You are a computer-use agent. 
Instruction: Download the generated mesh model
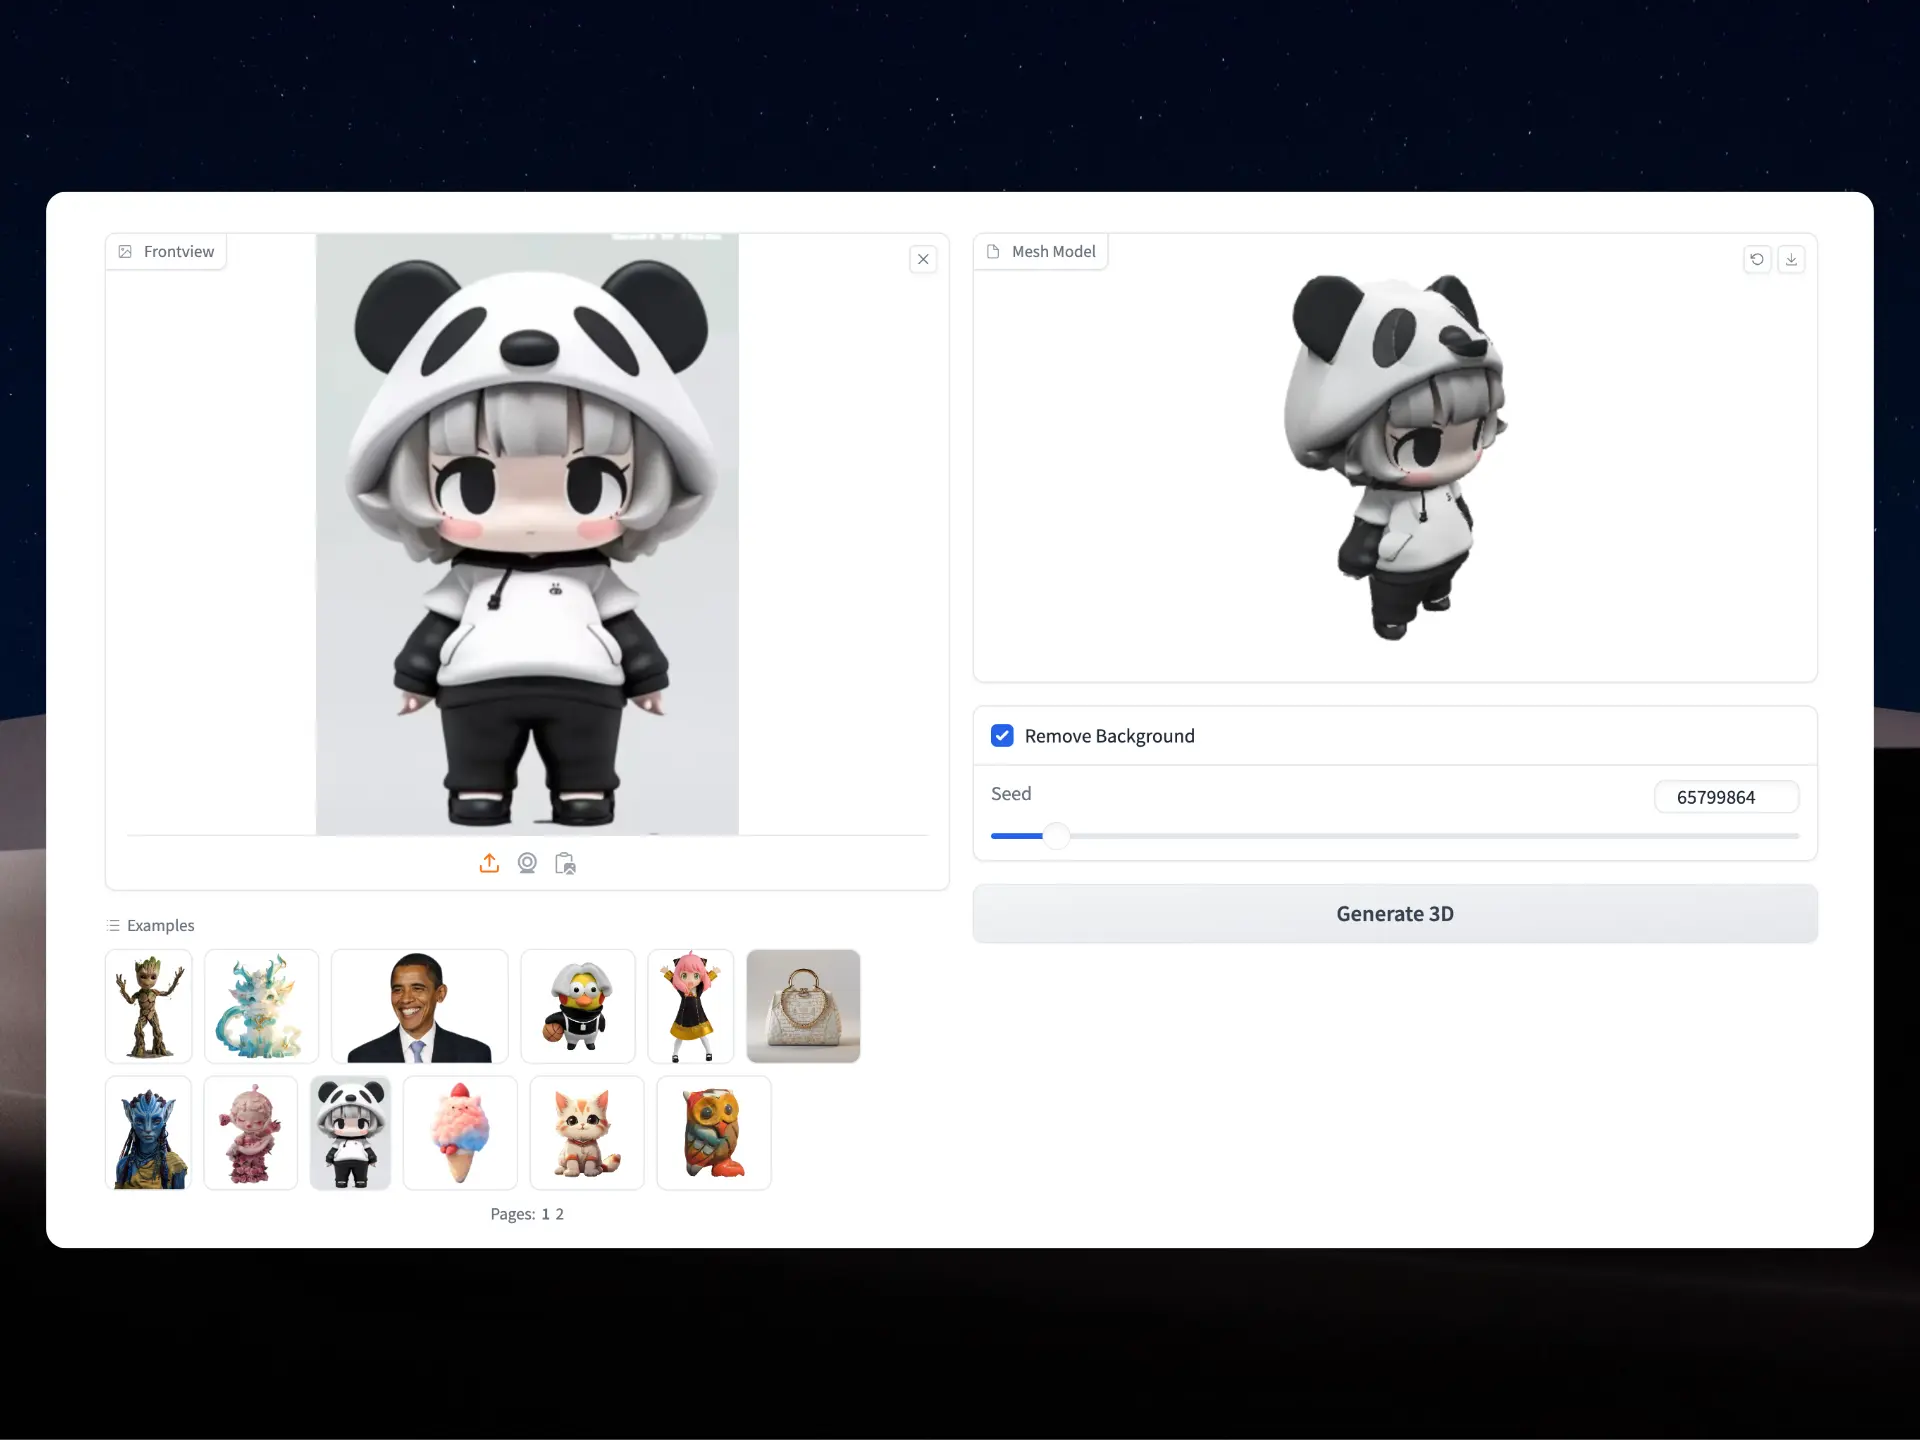coord(1791,259)
